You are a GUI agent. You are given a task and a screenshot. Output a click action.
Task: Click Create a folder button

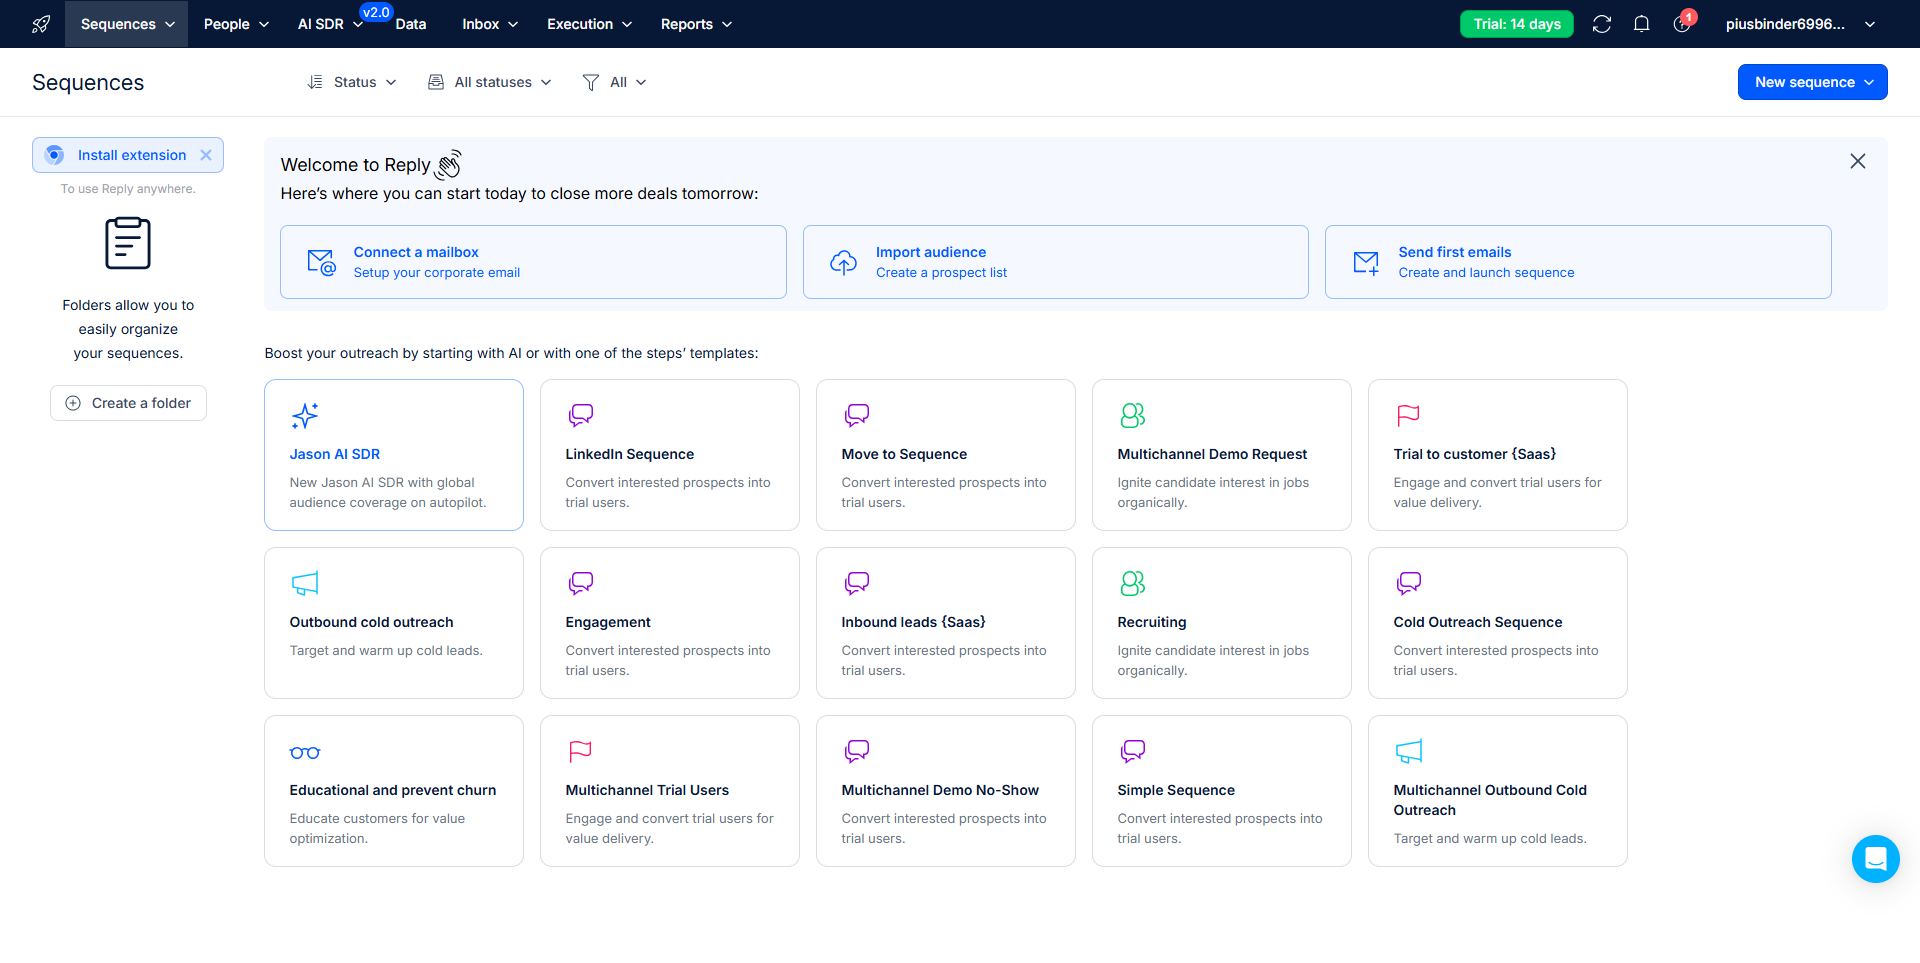coord(128,403)
